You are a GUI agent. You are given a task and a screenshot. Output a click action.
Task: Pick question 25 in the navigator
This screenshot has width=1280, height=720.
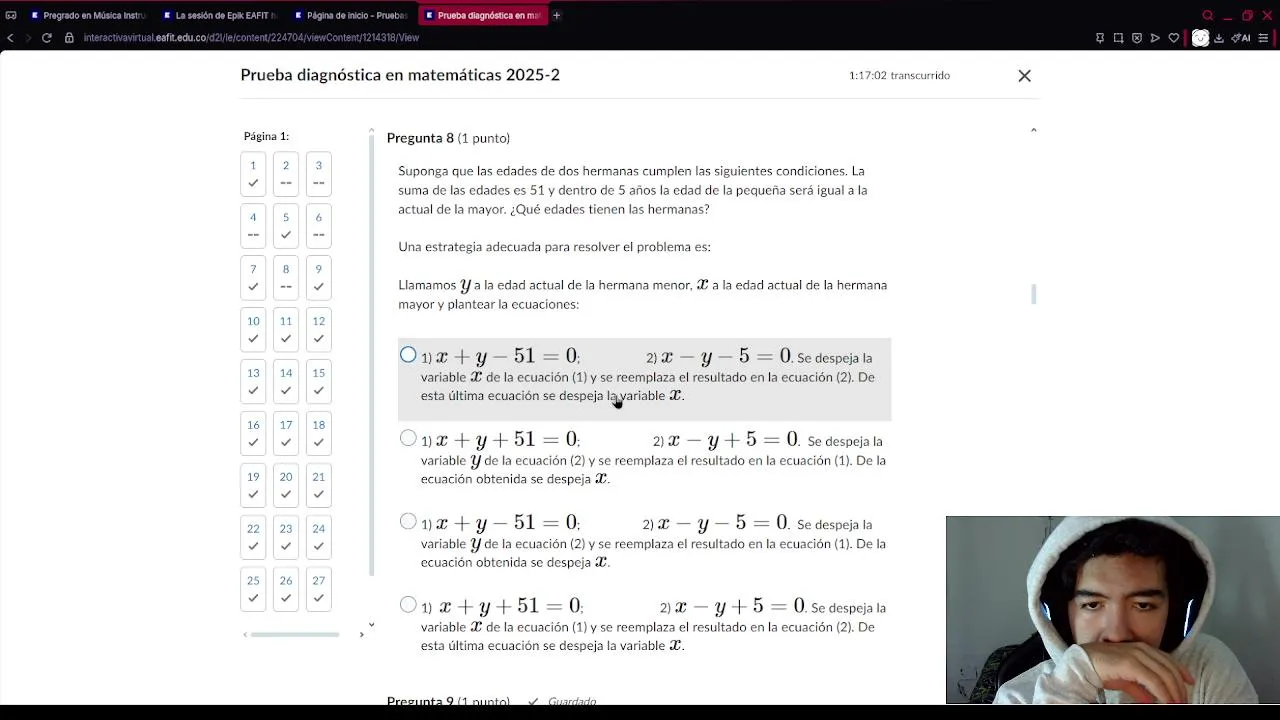(x=253, y=590)
